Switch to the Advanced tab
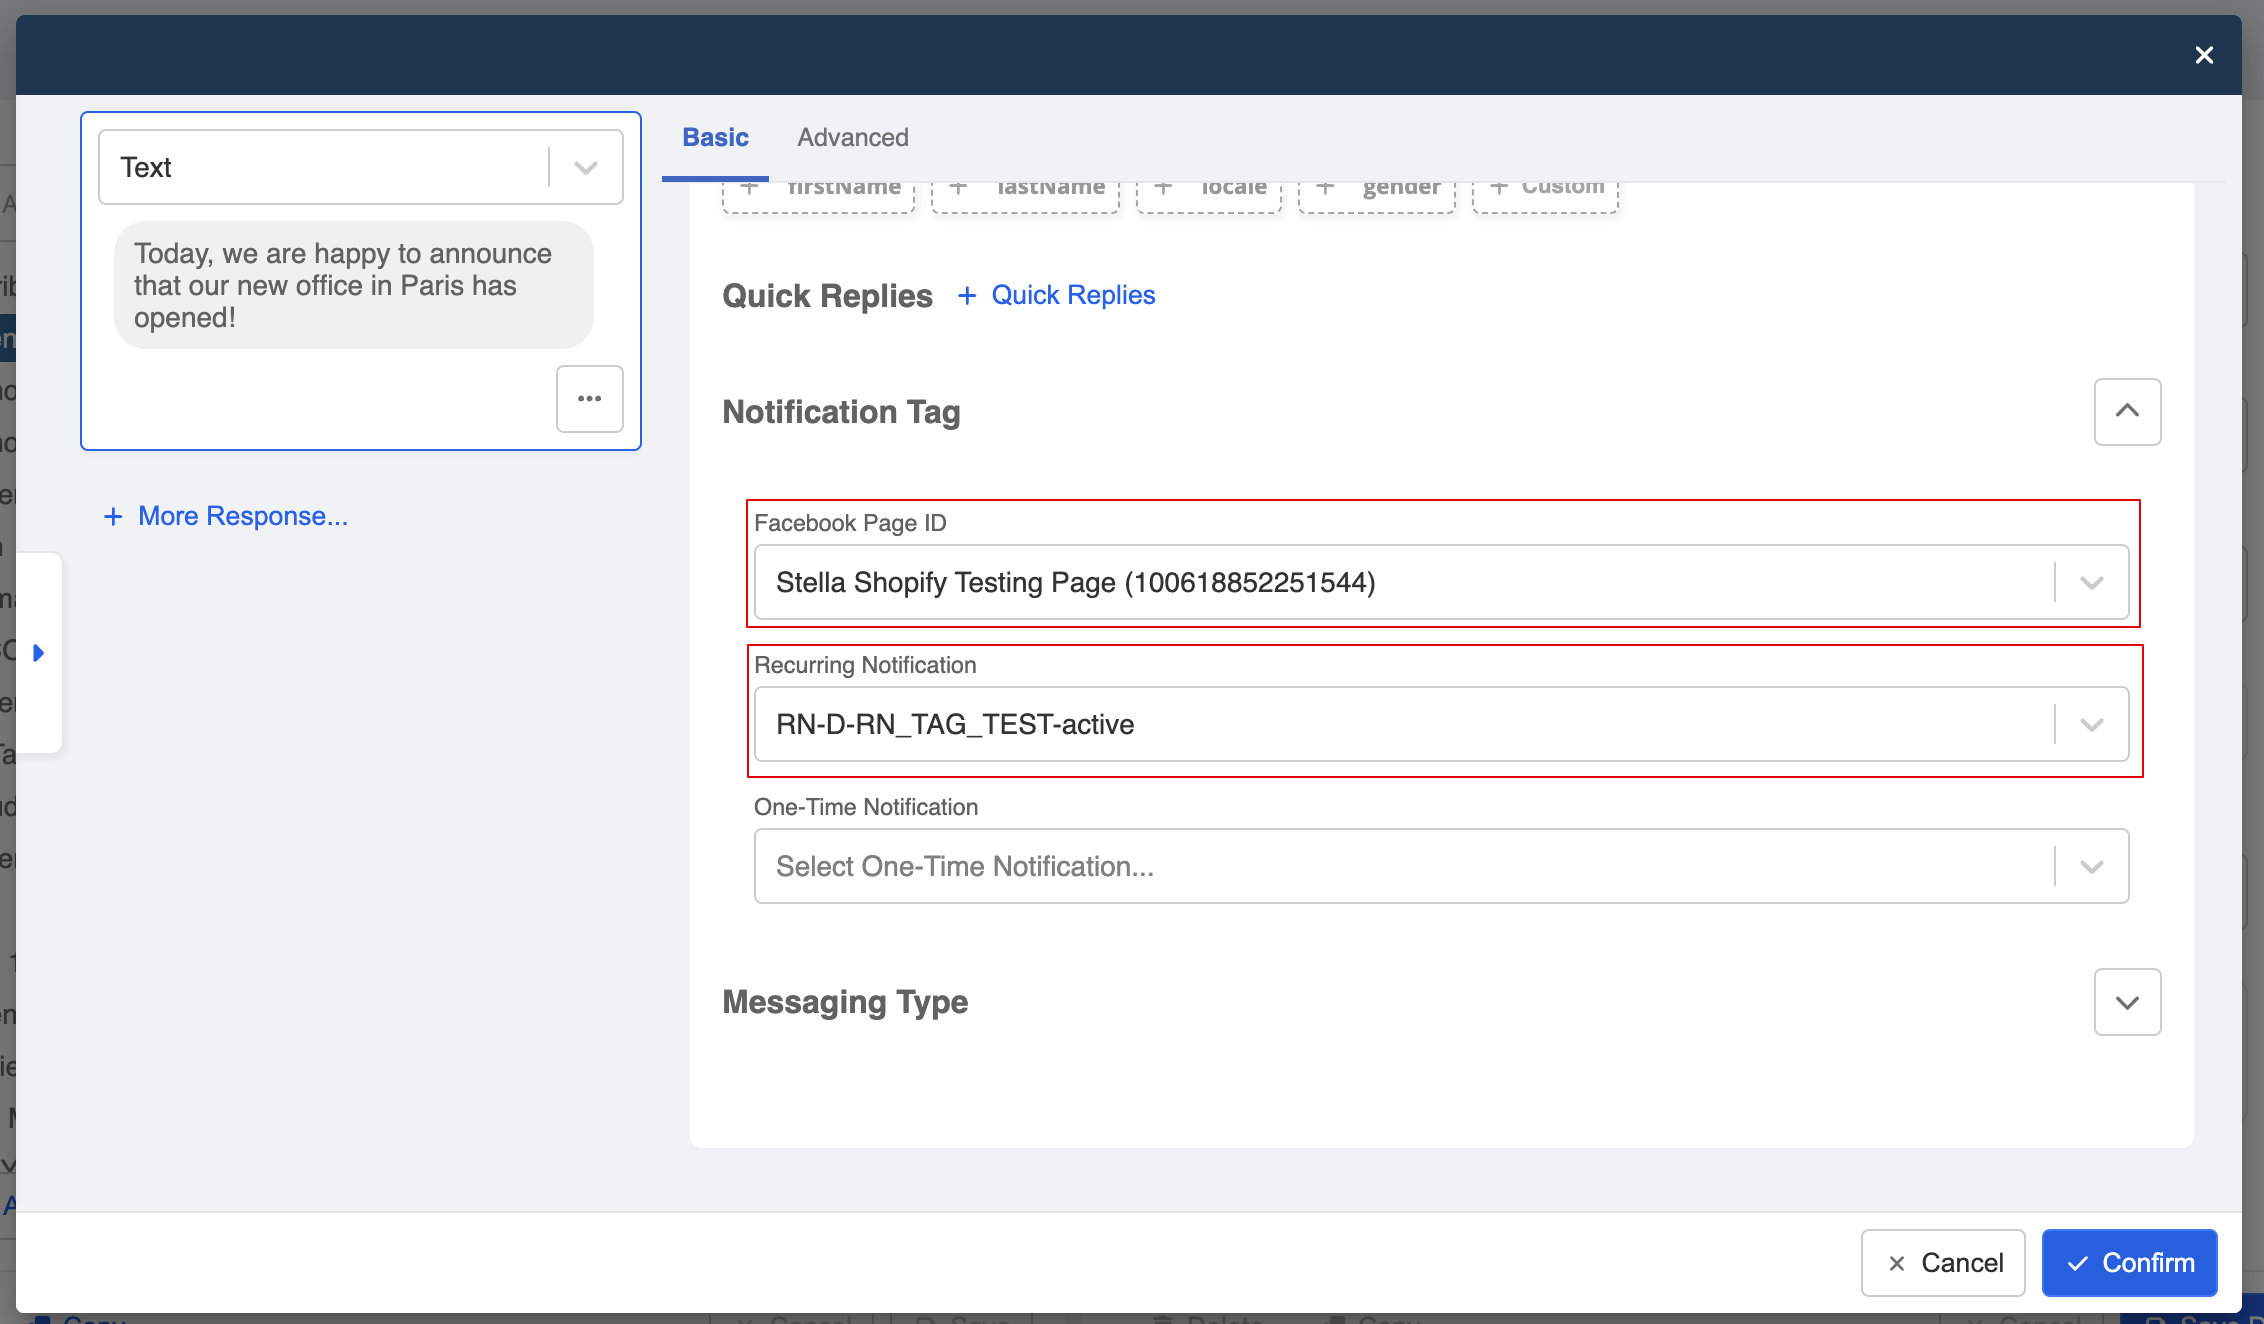The width and height of the screenshot is (2264, 1324). click(x=852, y=137)
